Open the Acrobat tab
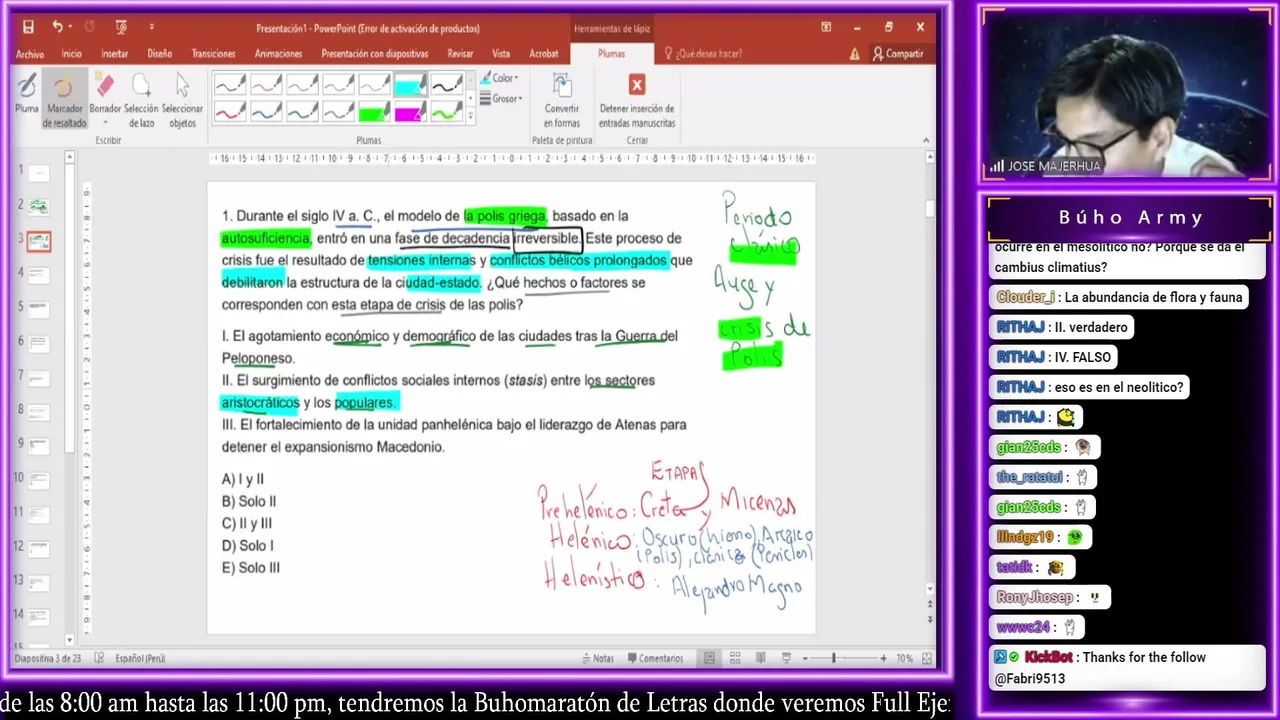This screenshot has height=720, width=1280. 544,54
